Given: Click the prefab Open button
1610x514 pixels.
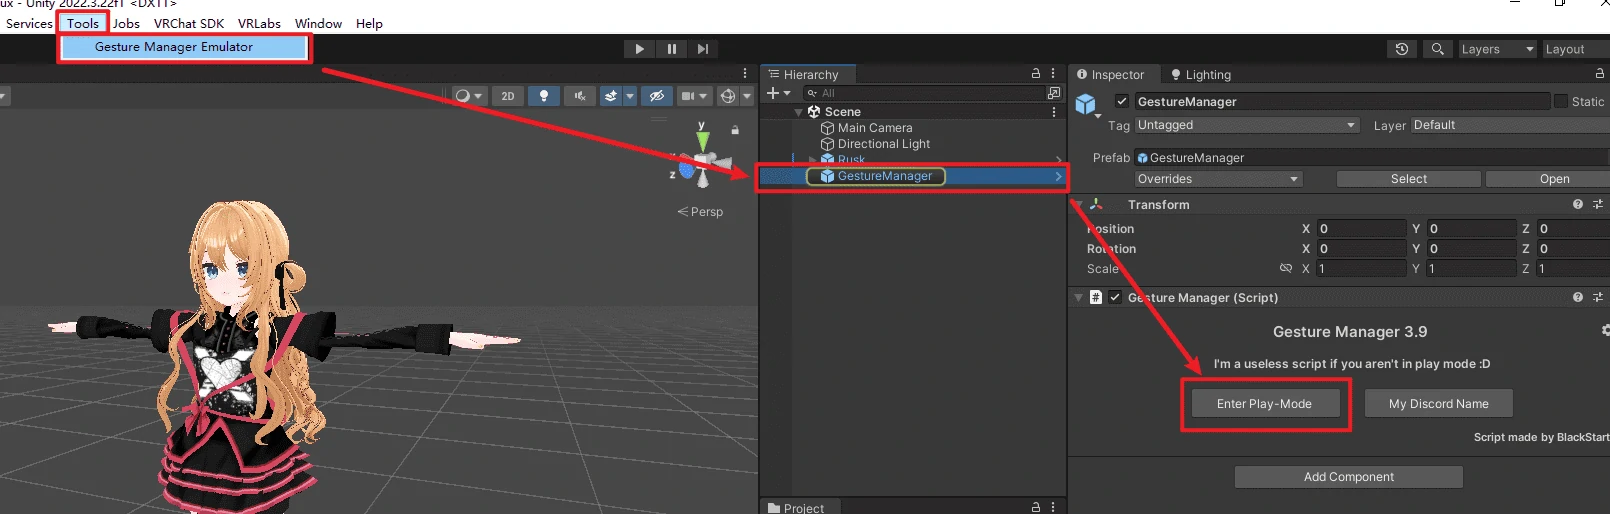Looking at the screenshot, I should click(x=1548, y=179).
